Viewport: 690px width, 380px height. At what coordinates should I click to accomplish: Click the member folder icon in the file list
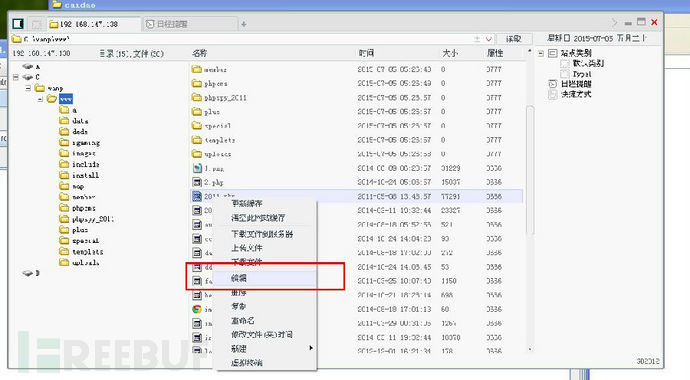[197, 69]
